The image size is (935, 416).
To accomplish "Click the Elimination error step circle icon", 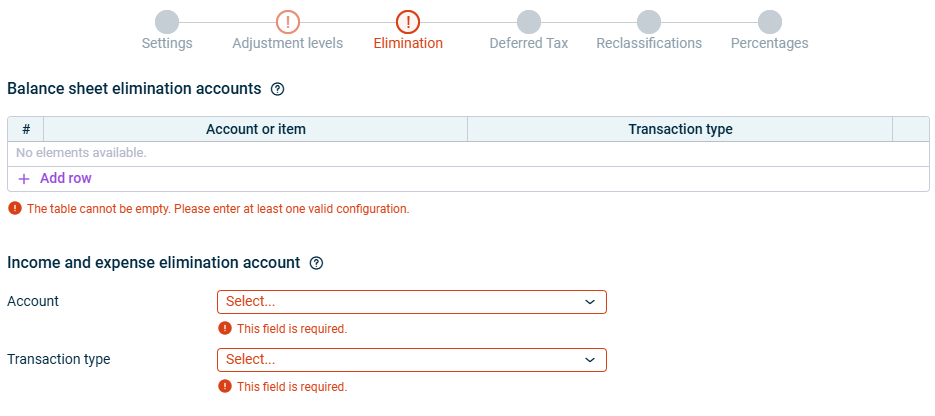I will click(x=408, y=21).
